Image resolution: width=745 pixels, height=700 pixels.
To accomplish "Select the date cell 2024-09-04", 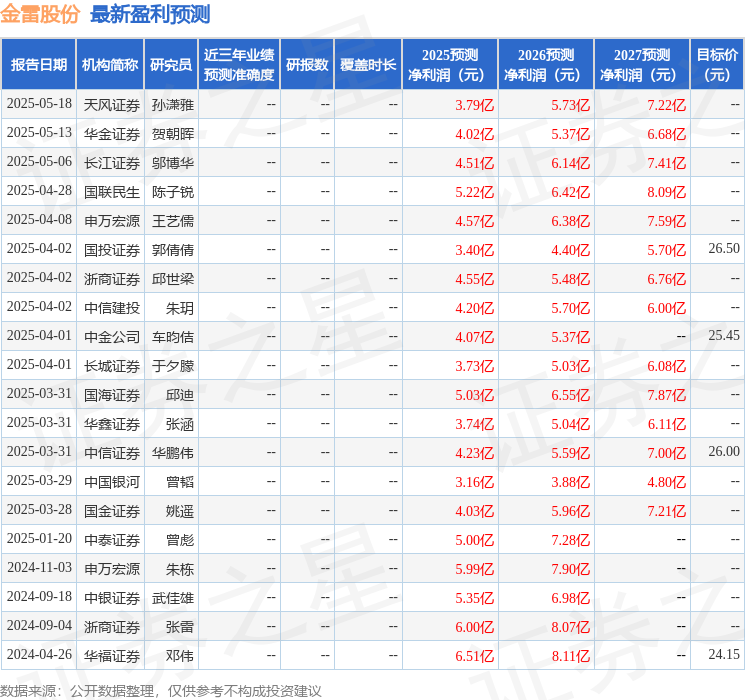I will (x=39, y=625).
